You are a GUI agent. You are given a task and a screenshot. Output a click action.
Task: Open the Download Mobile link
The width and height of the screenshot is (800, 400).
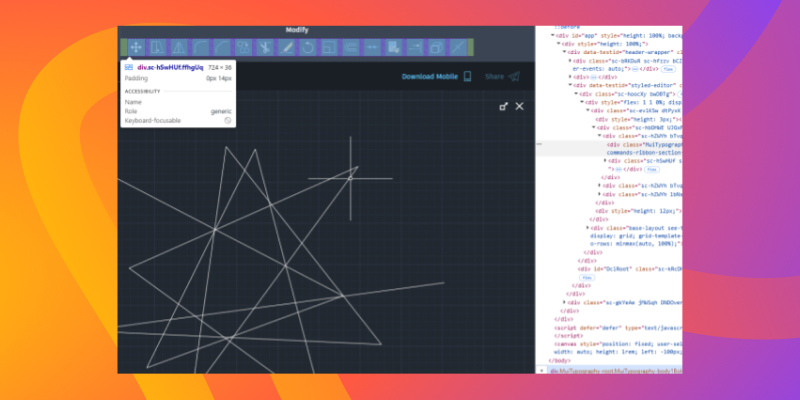point(430,77)
